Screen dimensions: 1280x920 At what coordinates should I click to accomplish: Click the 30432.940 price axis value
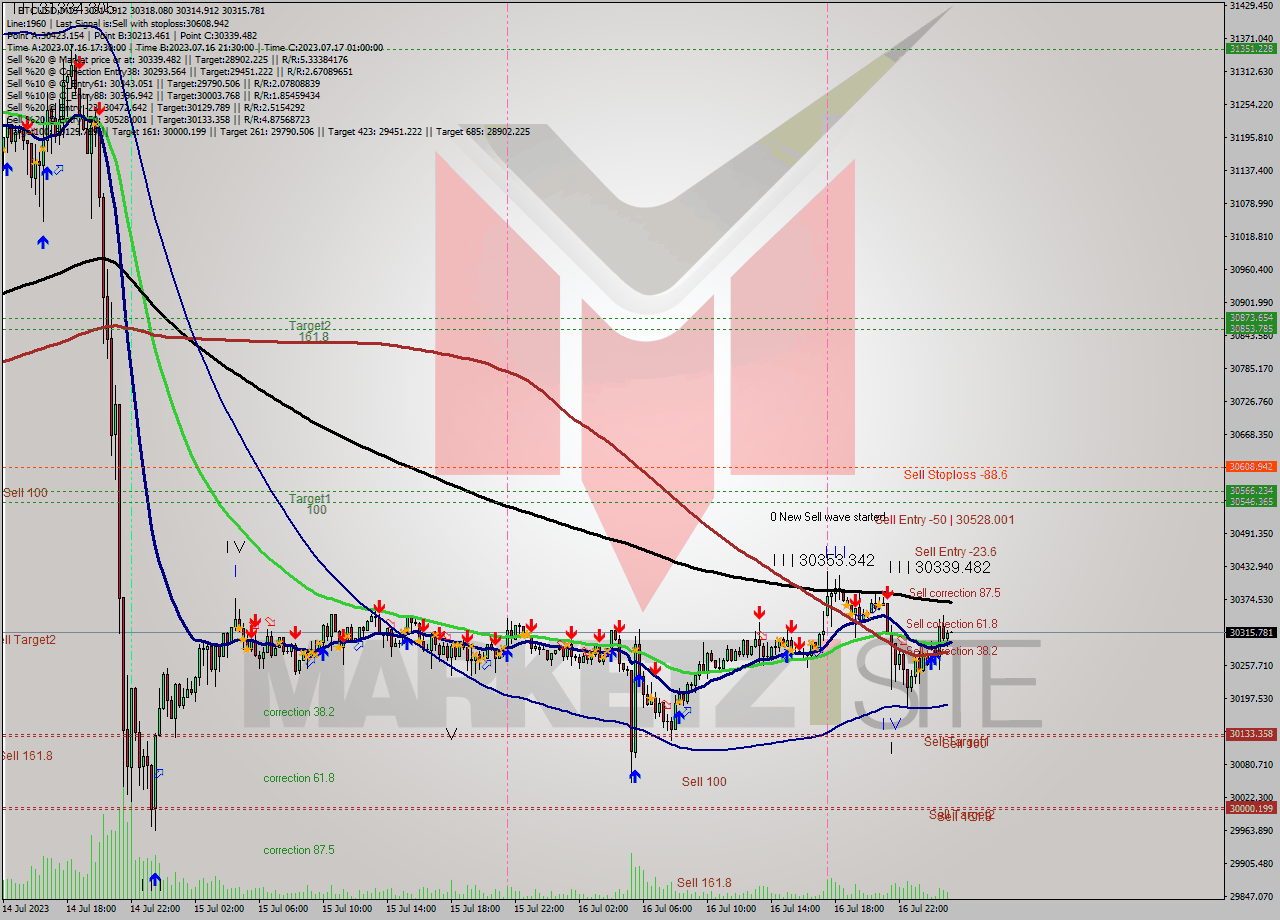[x=1250, y=566]
